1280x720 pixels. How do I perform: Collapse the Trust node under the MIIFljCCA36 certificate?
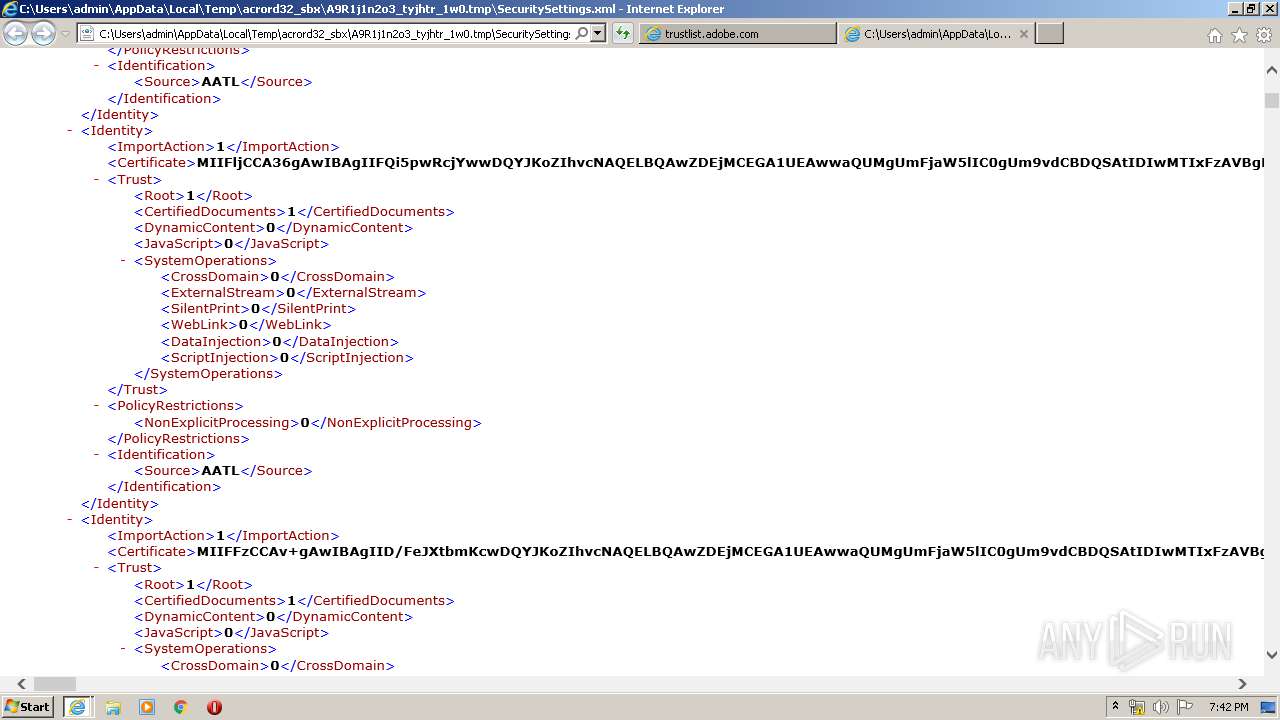coord(97,179)
